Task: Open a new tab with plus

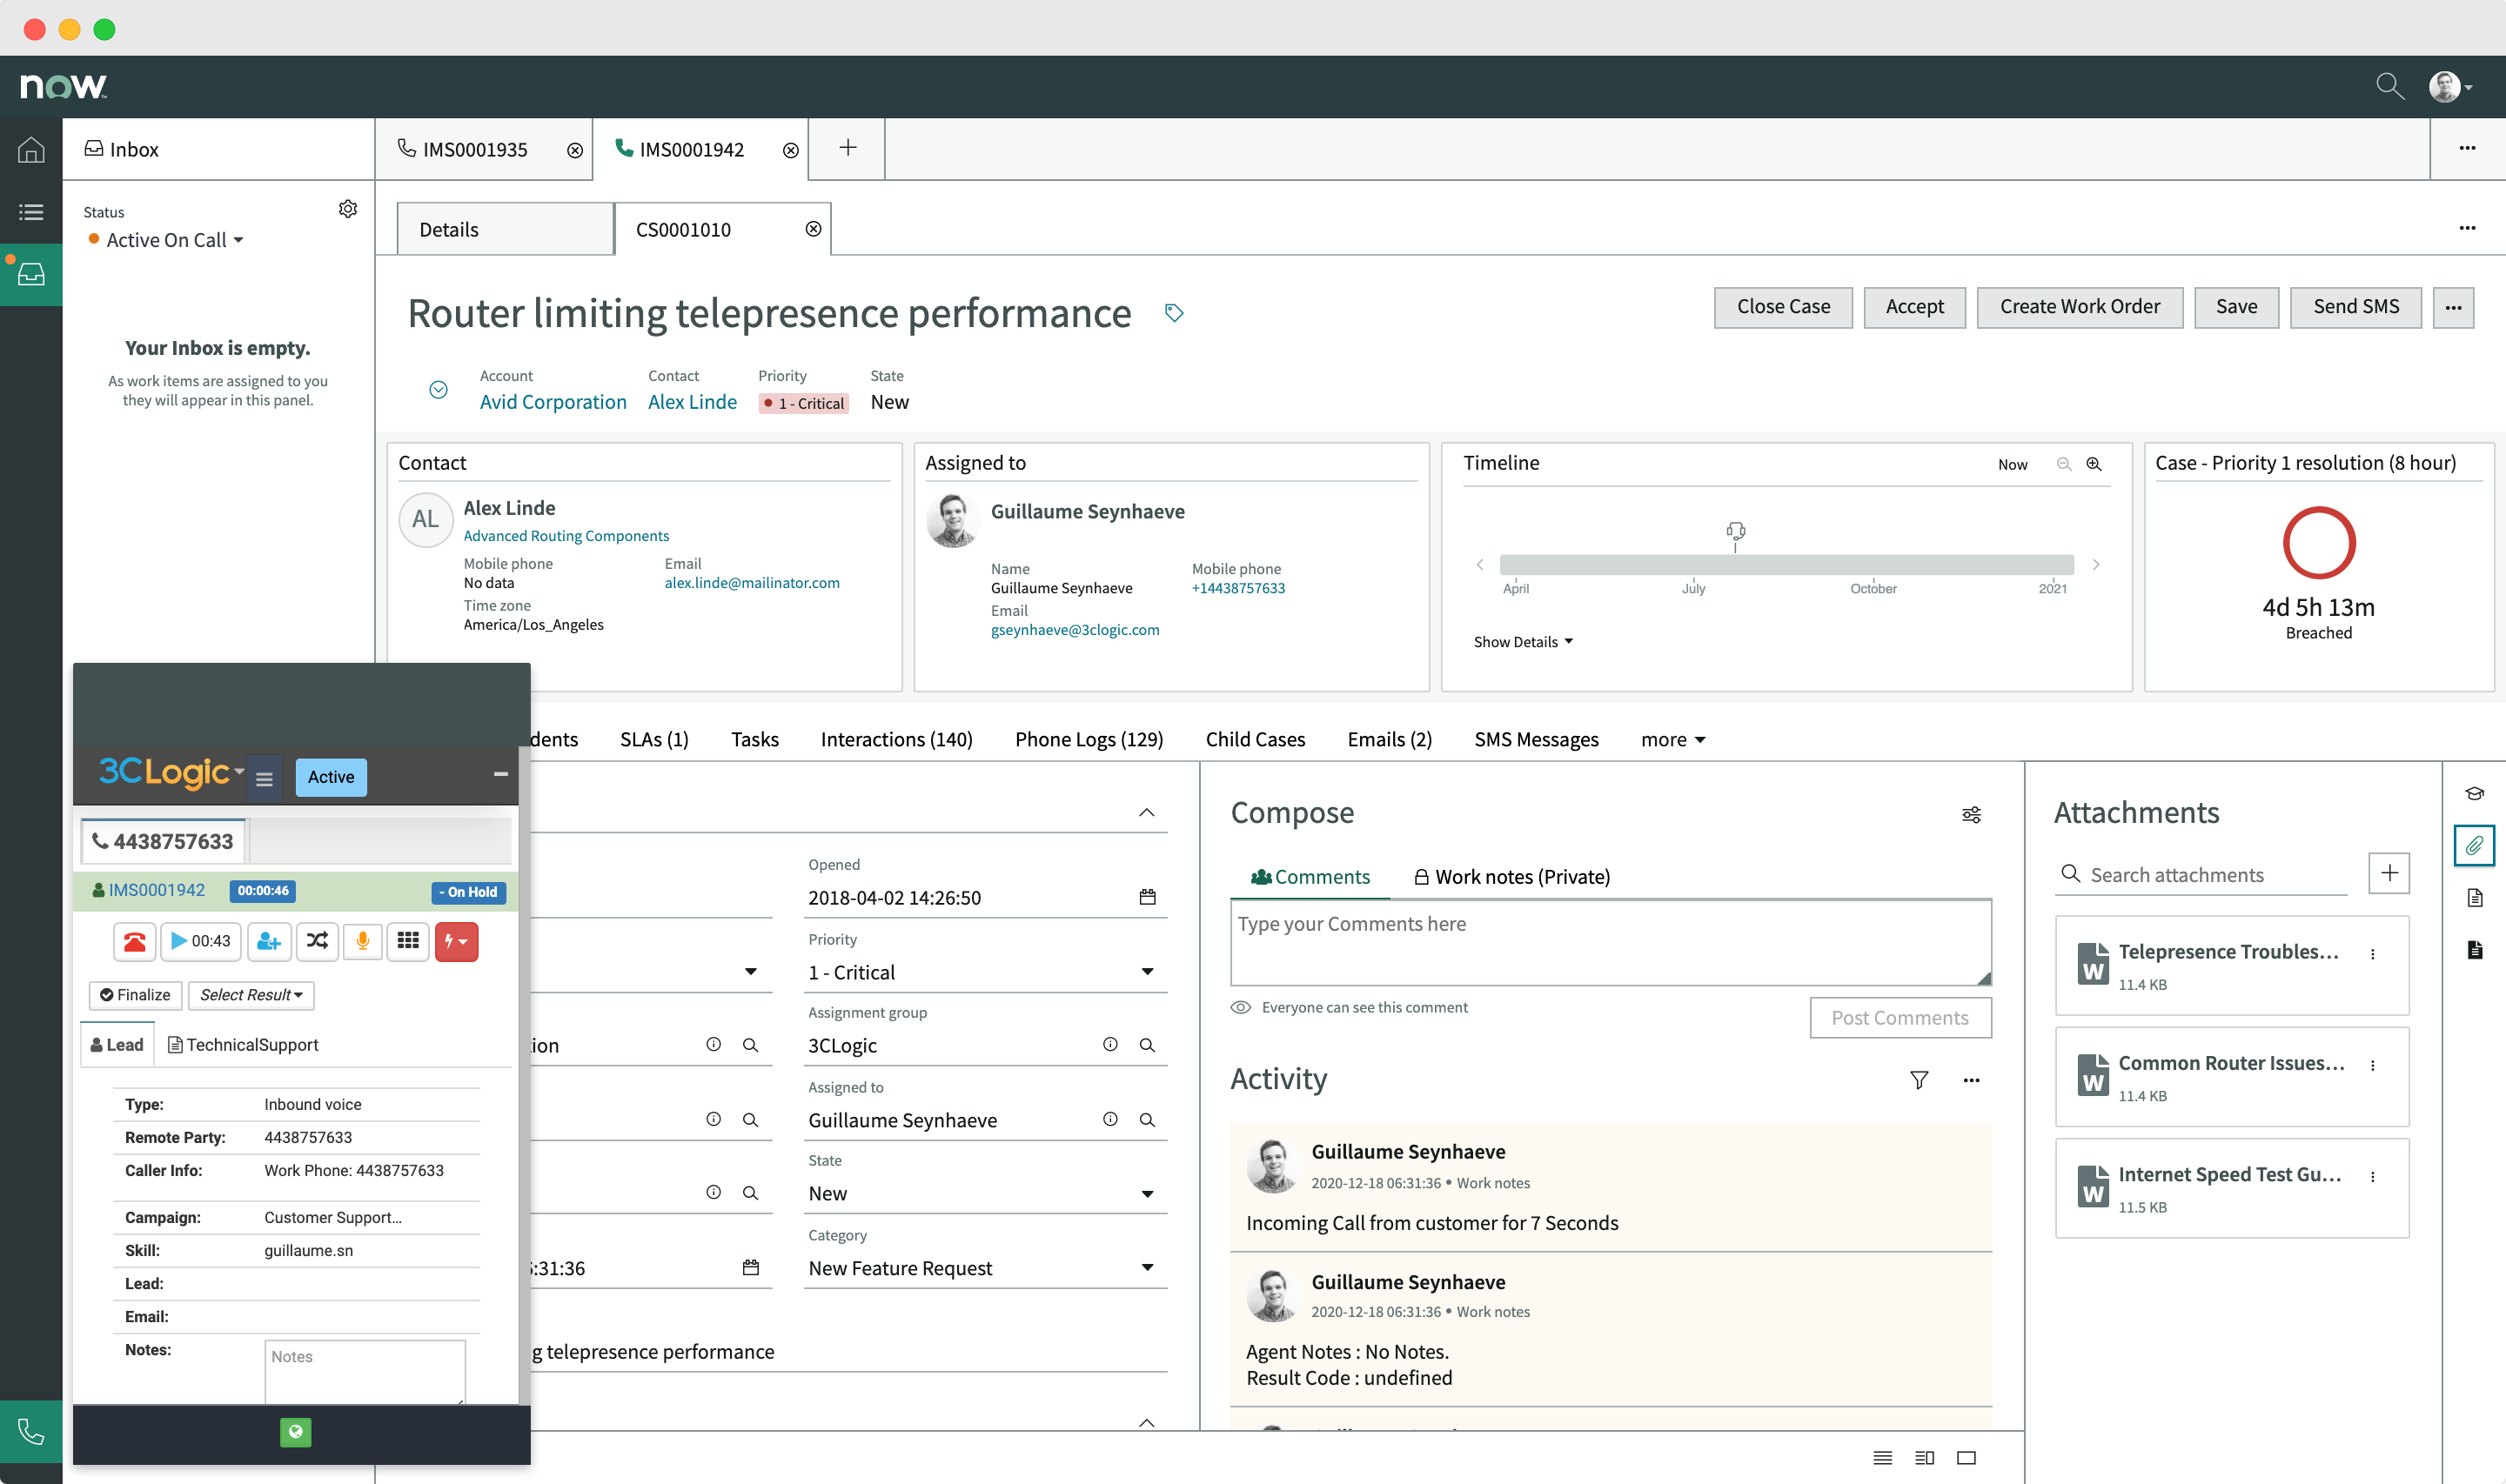Action: (847, 148)
